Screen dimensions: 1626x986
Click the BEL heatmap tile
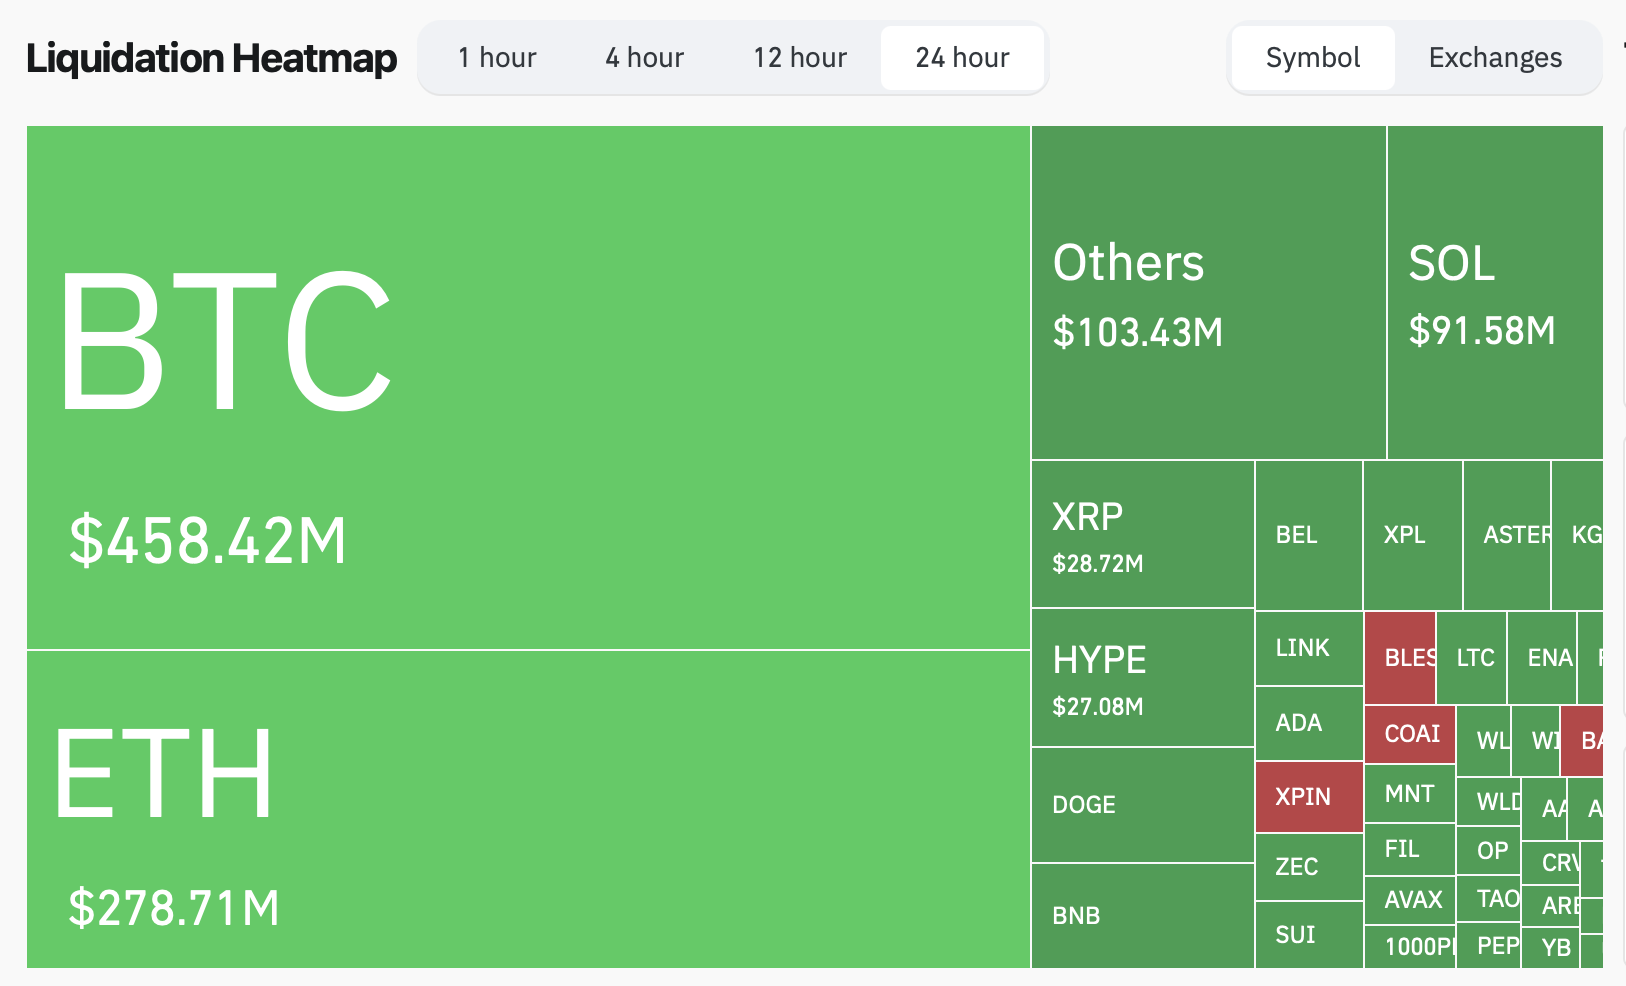[1308, 535]
